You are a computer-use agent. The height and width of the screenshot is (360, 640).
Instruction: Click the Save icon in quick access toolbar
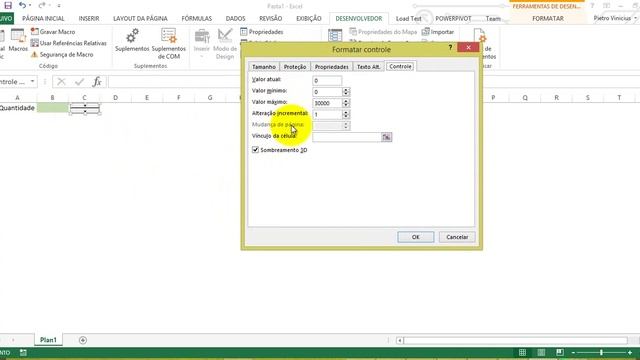8,5
